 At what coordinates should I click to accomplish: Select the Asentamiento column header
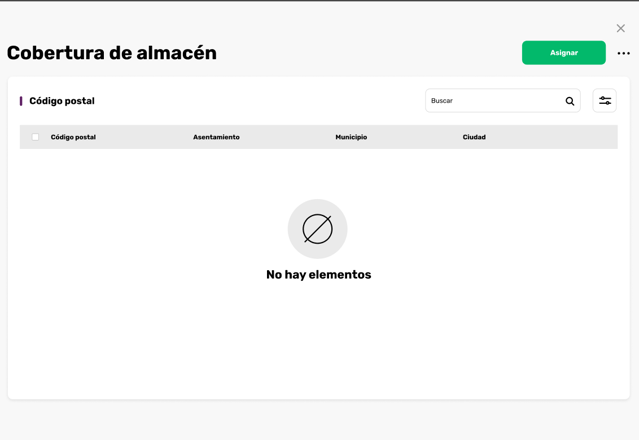(216, 137)
